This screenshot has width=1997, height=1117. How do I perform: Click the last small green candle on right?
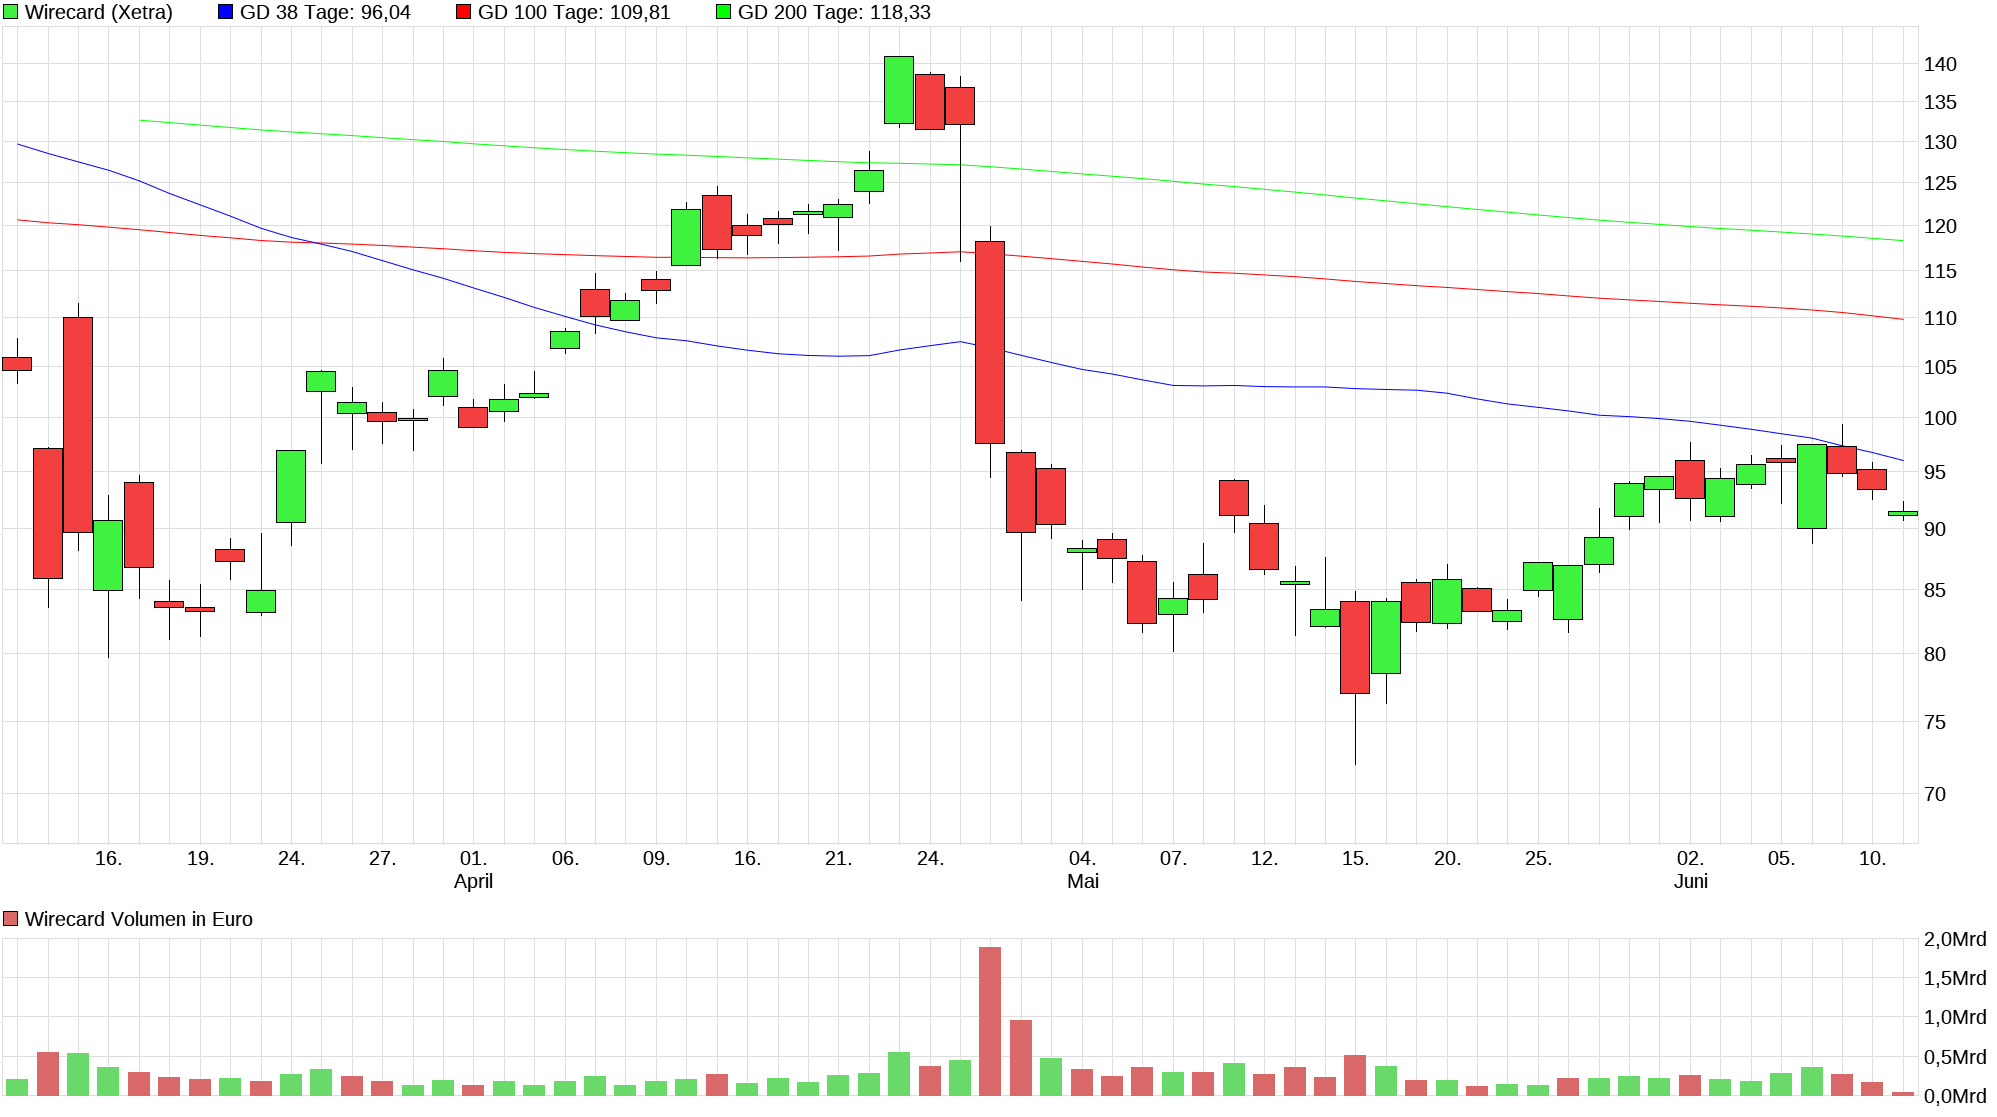[1903, 513]
